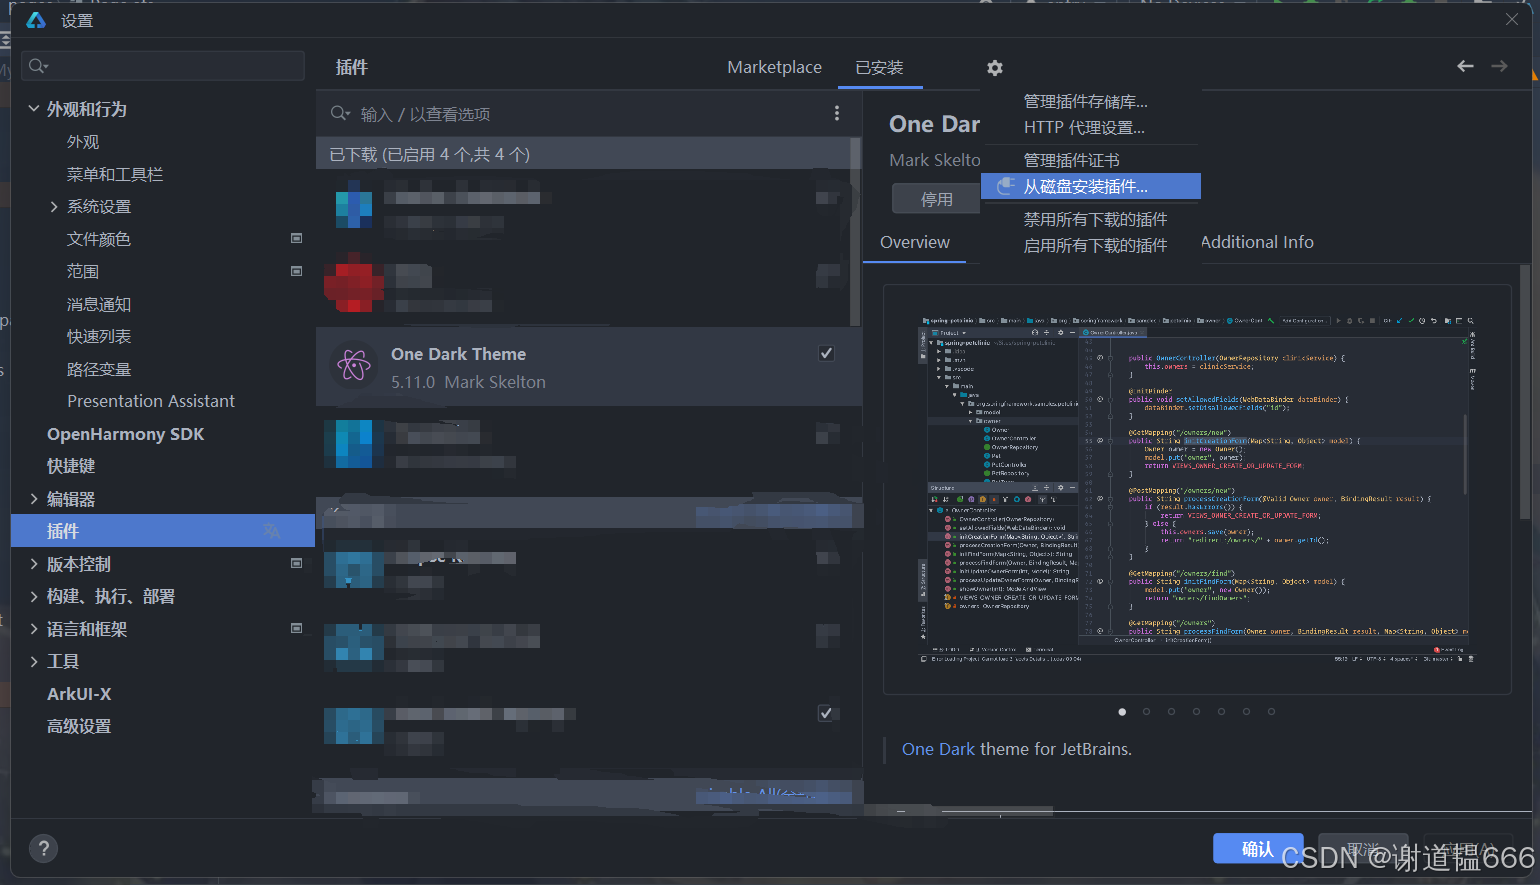Click the settings search magnifier icon

(38, 66)
